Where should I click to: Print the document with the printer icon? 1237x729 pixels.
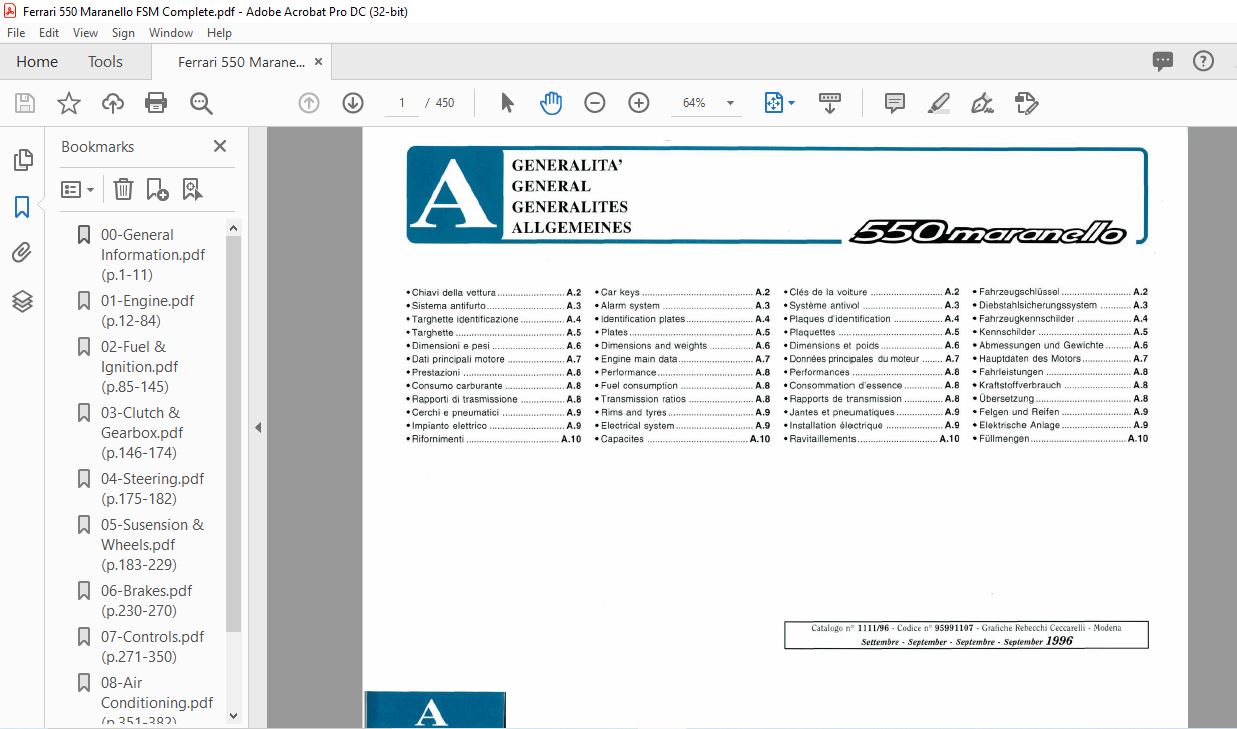[156, 103]
